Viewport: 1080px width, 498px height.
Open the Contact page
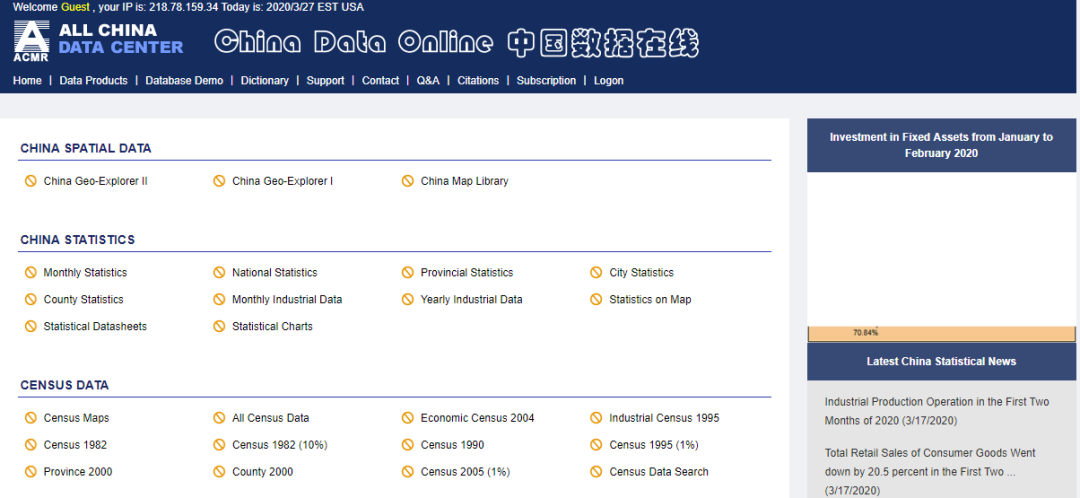[x=380, y=81]
